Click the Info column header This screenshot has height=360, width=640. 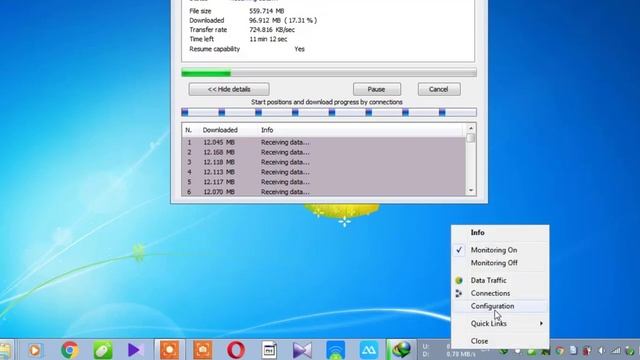coord(267,130)
